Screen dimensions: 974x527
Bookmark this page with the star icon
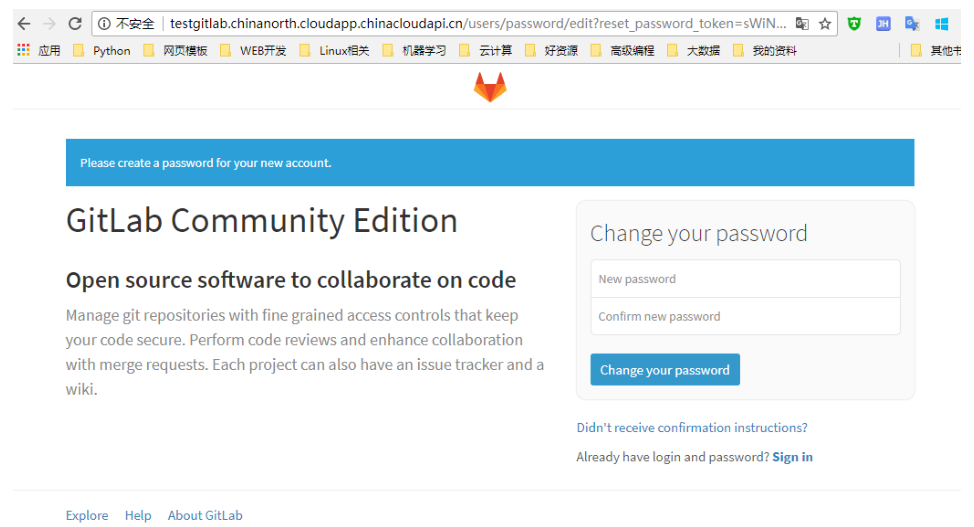click(x=825, y=24)
